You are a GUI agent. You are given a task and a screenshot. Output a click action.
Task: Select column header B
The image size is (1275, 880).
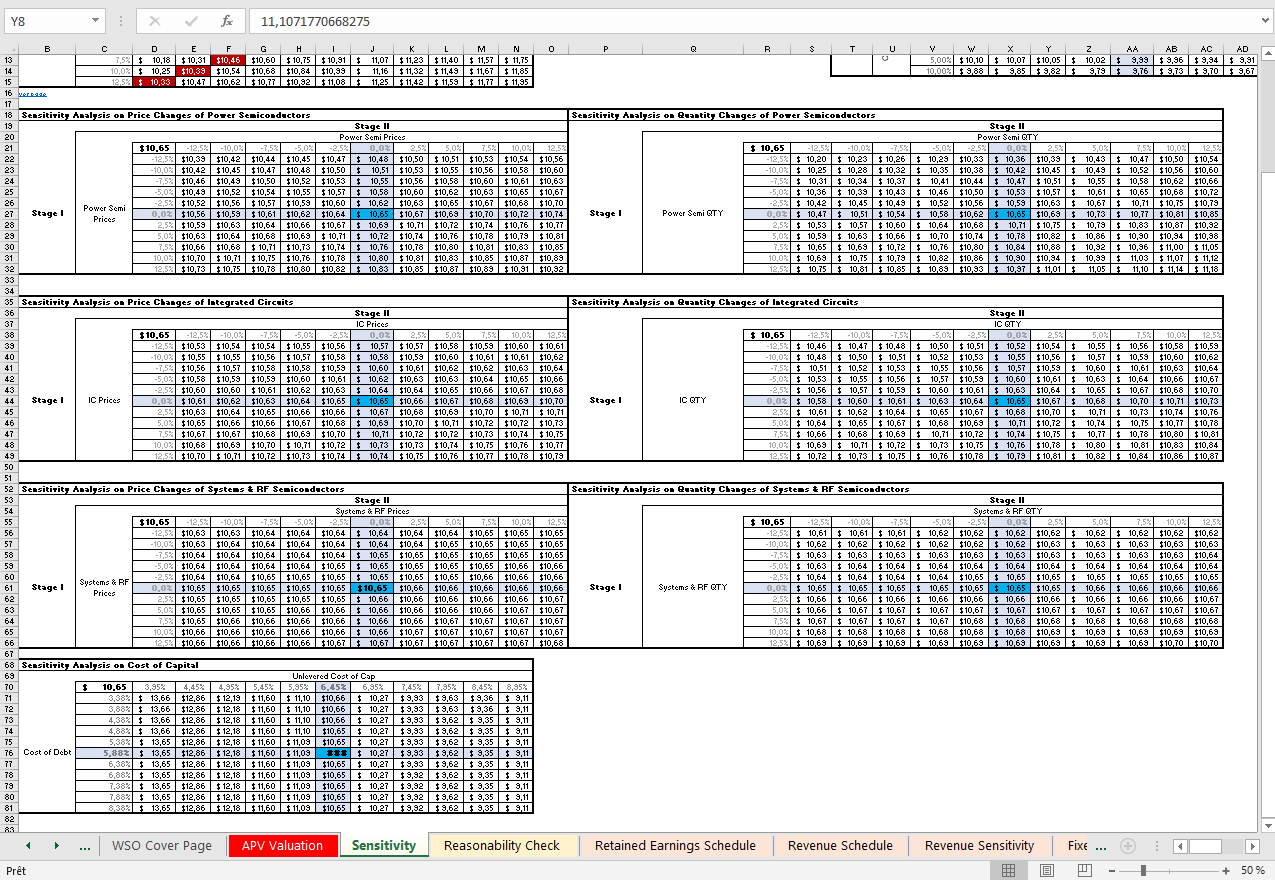47,48
